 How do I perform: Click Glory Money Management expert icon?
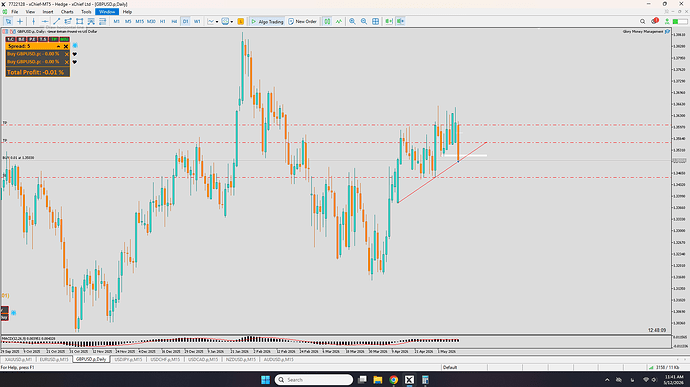click(x=667, y=32)
